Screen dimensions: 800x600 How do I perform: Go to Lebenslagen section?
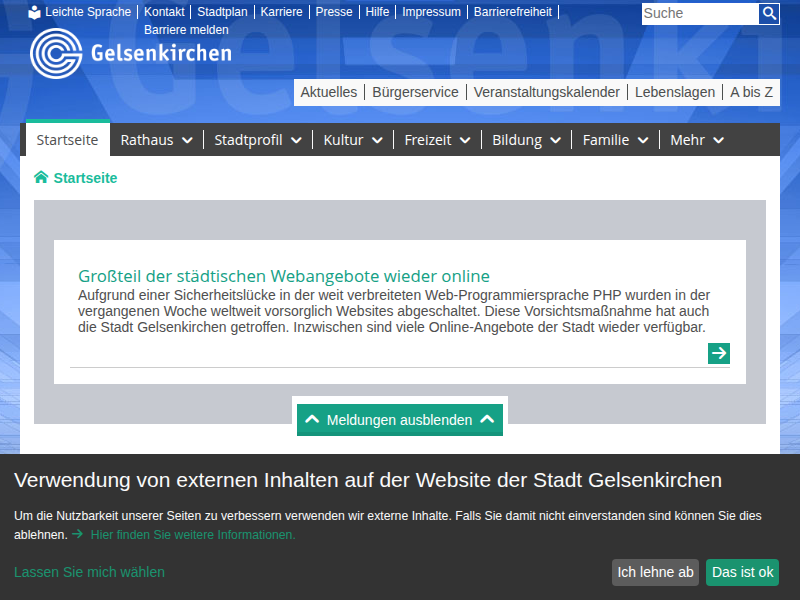674,92
